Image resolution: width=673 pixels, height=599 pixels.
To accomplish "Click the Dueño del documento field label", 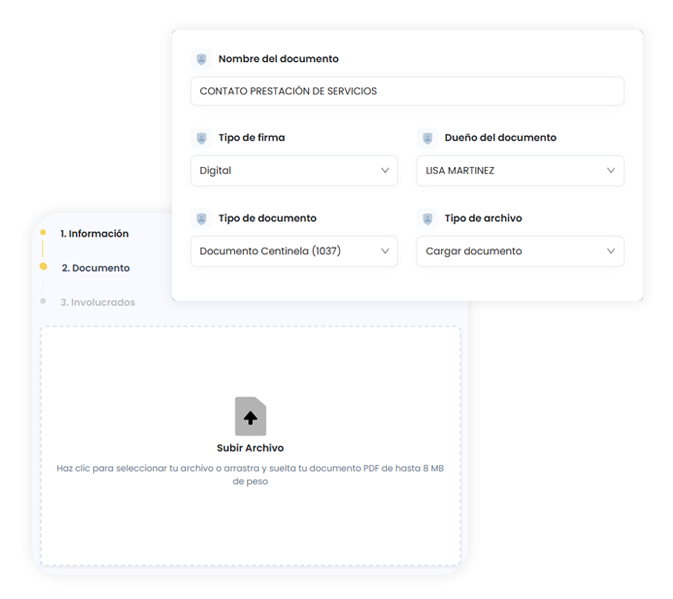I will [500, 138].
